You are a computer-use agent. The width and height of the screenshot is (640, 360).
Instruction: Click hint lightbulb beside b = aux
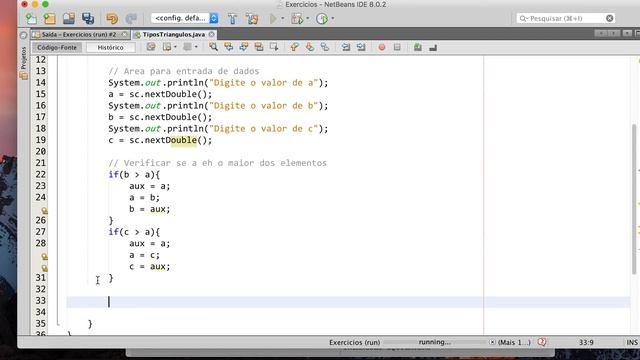point(44,210)
